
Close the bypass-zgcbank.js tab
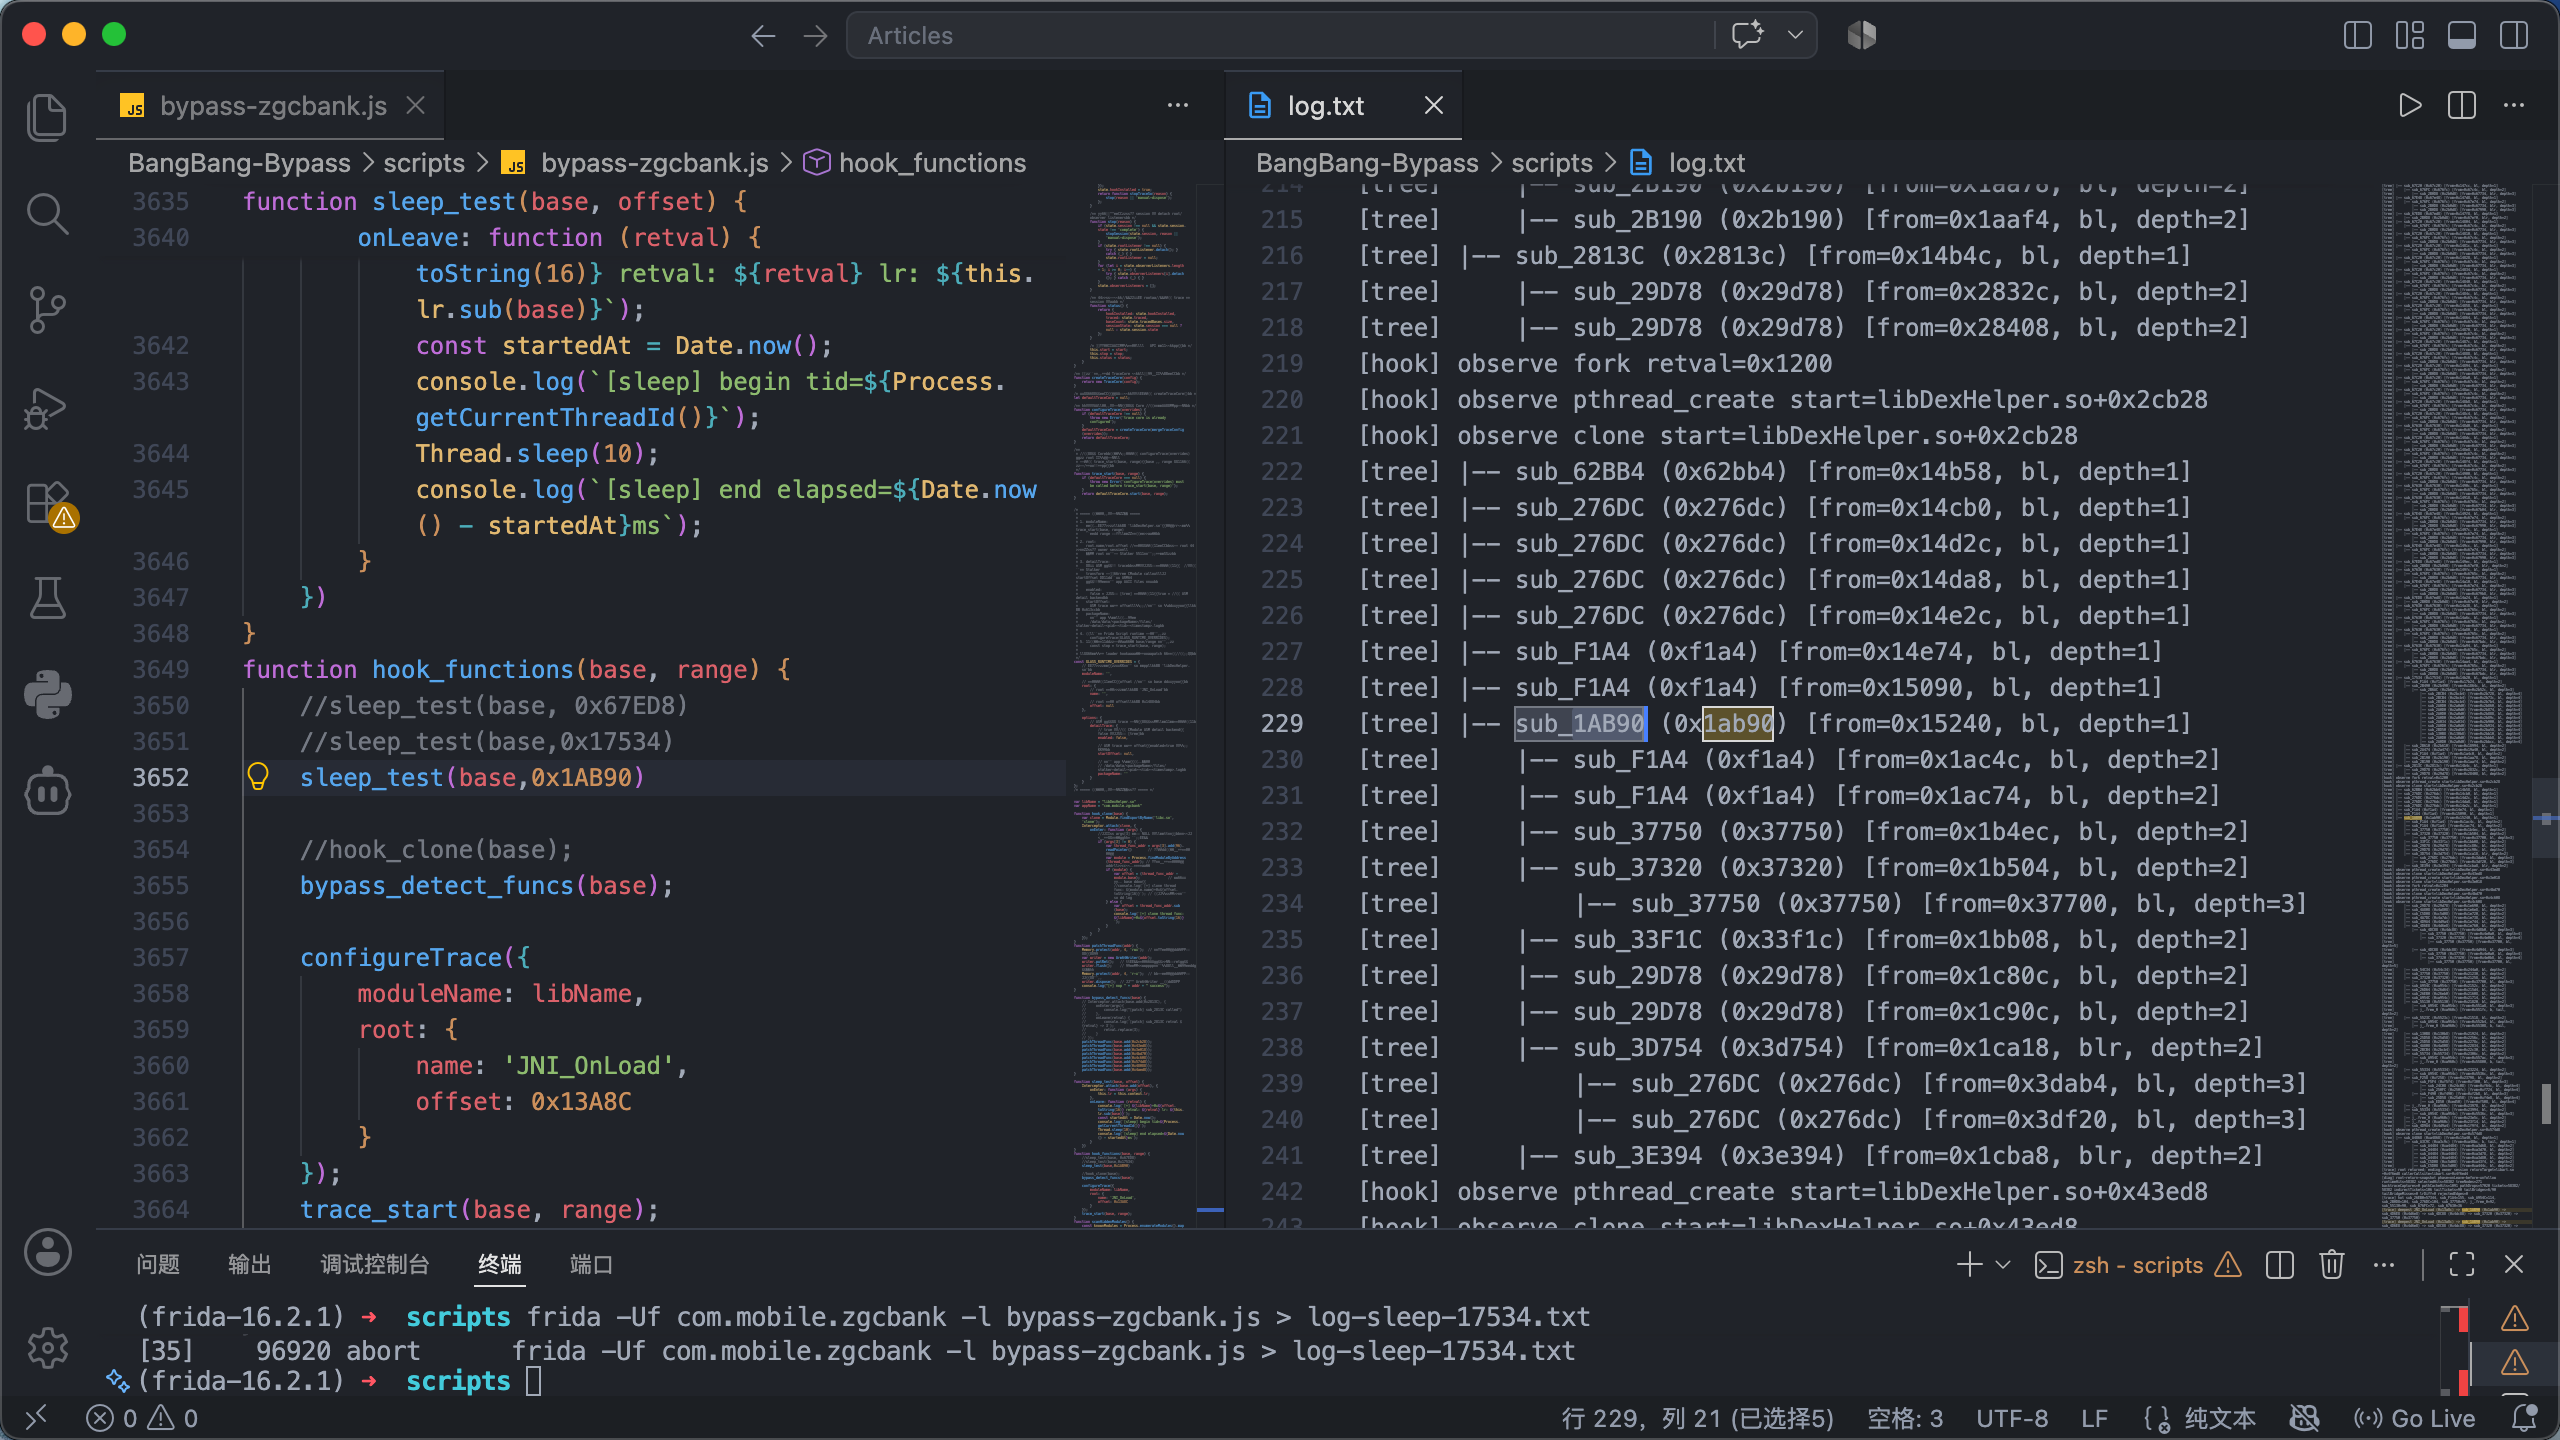416,105
